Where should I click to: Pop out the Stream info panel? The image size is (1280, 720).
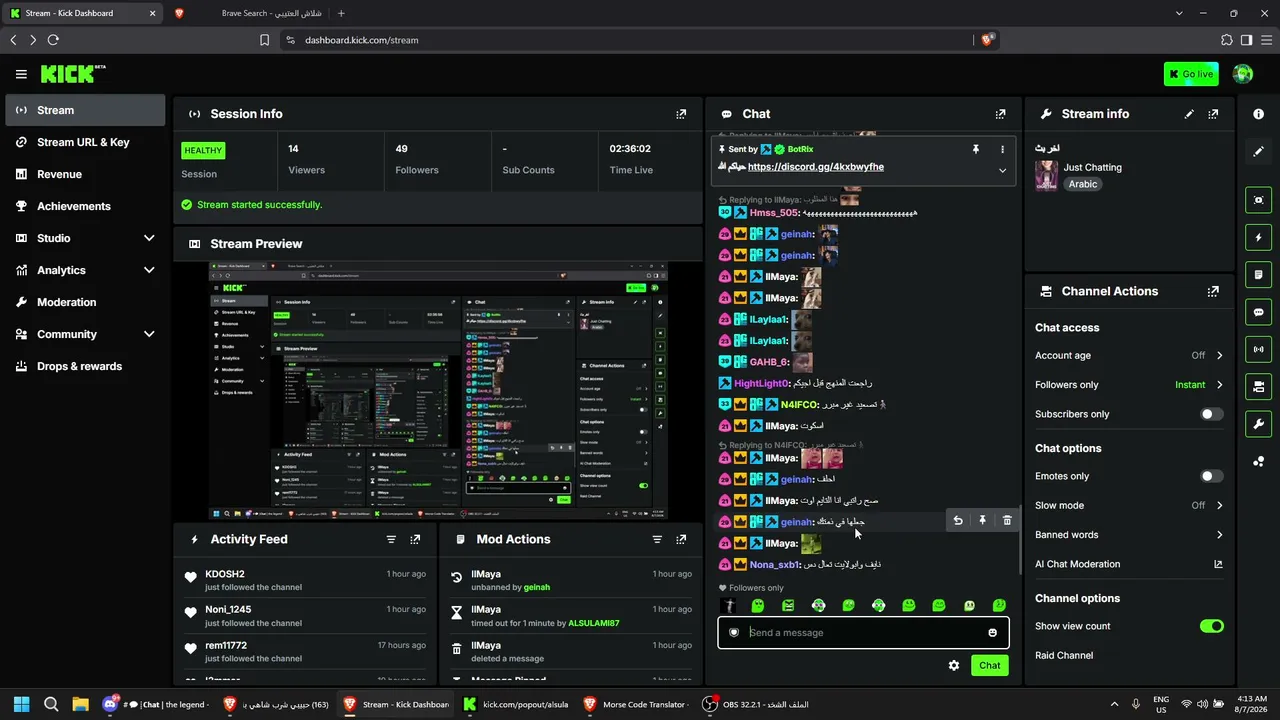(x=1213, y=114)
